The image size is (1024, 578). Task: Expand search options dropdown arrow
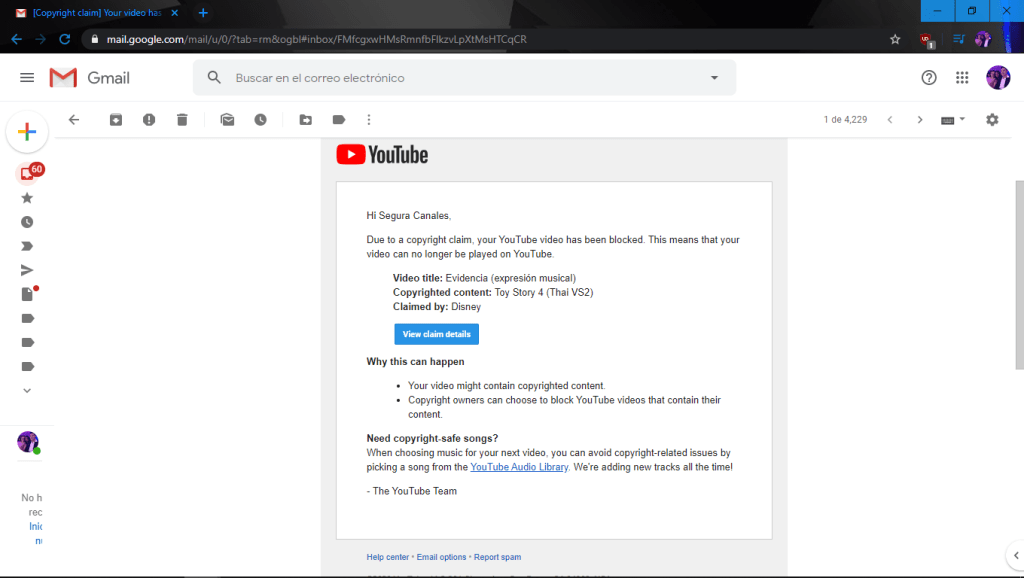(x=714, y=78)
